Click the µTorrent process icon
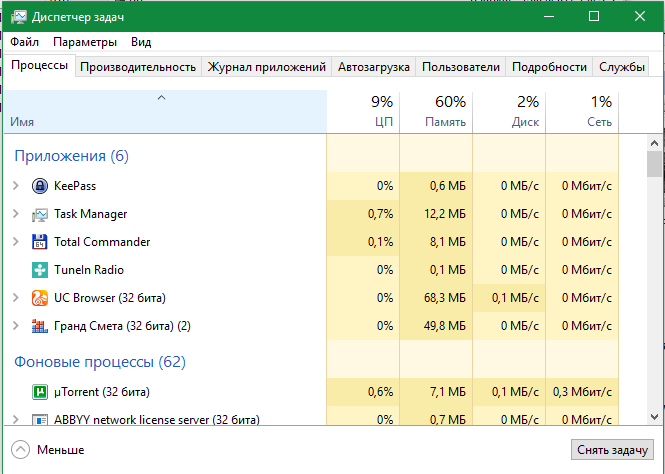Screen dimensions: 665x474 40,392
